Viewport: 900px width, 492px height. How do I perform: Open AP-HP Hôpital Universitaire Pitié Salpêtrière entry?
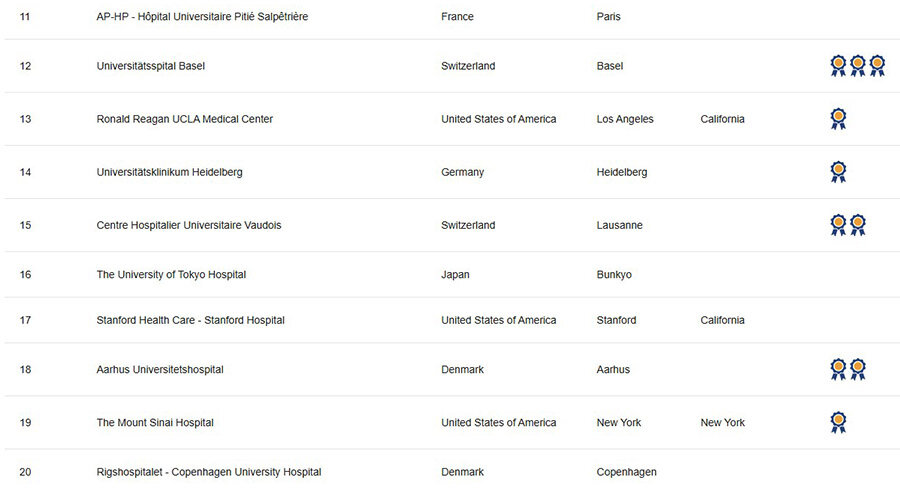pyautogui.click(x=202, y=17)
